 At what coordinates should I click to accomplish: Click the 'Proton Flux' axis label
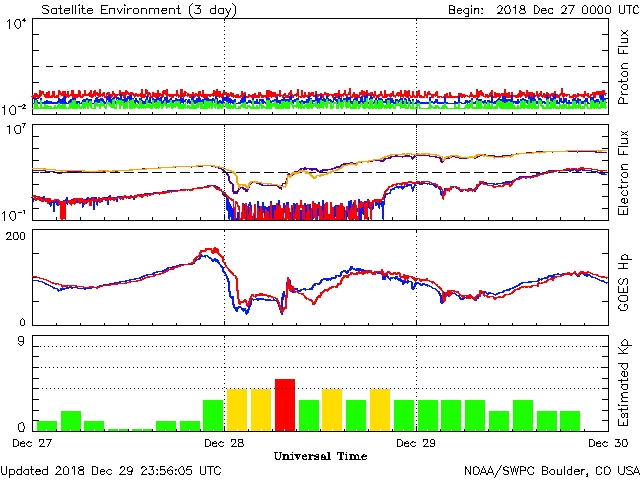pyautogui.click(x=623, y=67)
